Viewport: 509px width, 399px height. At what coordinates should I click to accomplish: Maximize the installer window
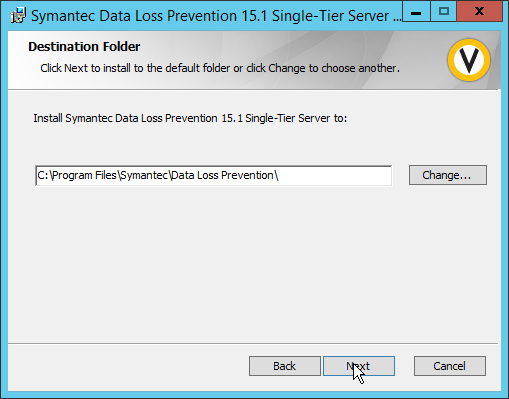[443, 12]
